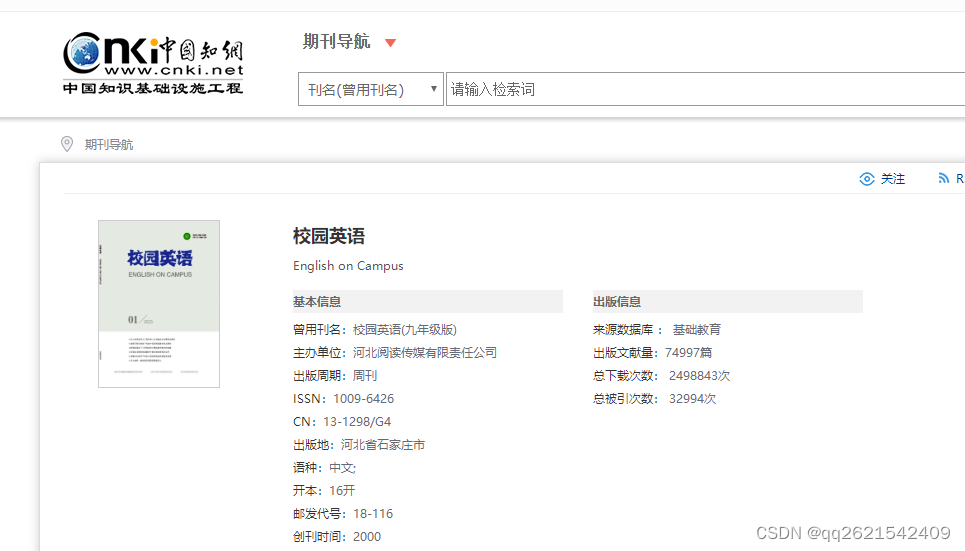Select the 邮发代号 18-116 value
Viewport: 965px width, 551px height.
(373, 514)
